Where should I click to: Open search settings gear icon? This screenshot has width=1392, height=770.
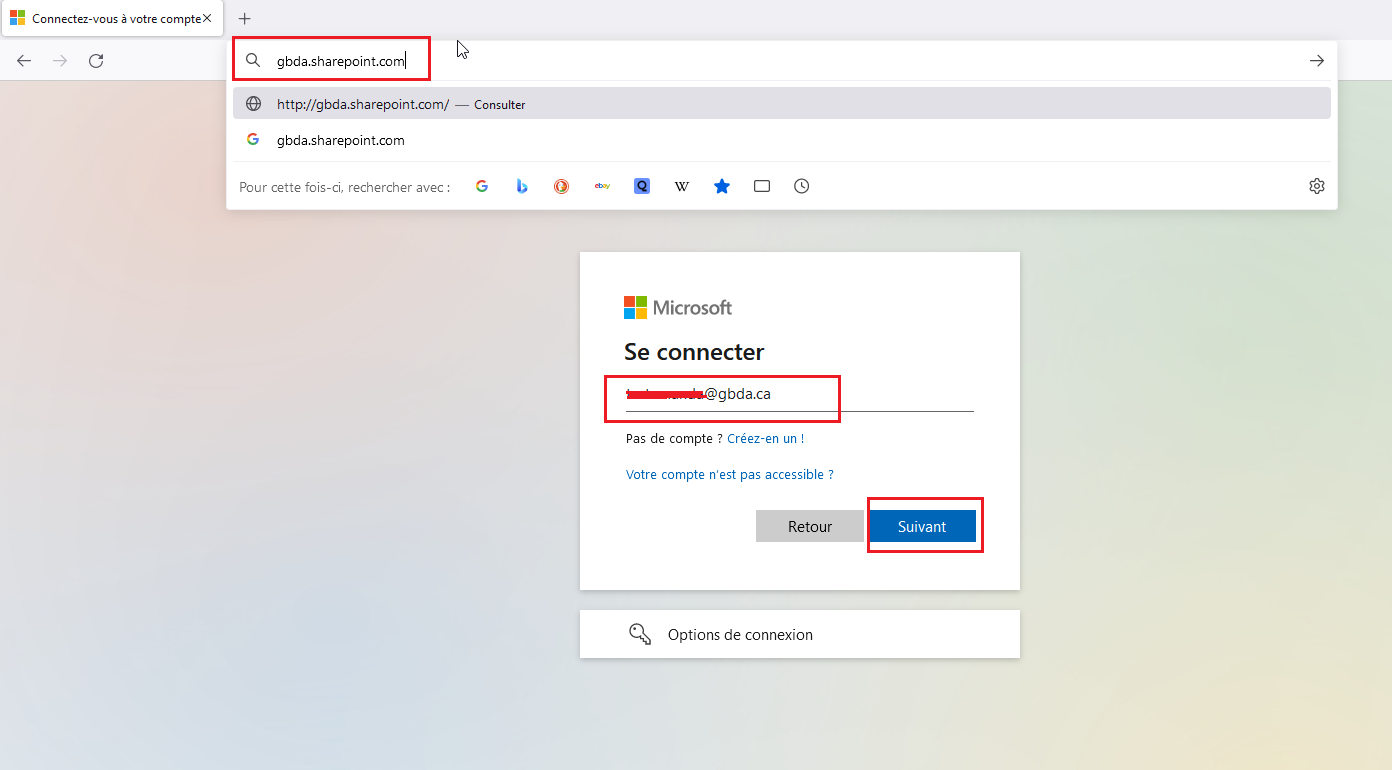pyautogui.click(x=1317, y=186)
